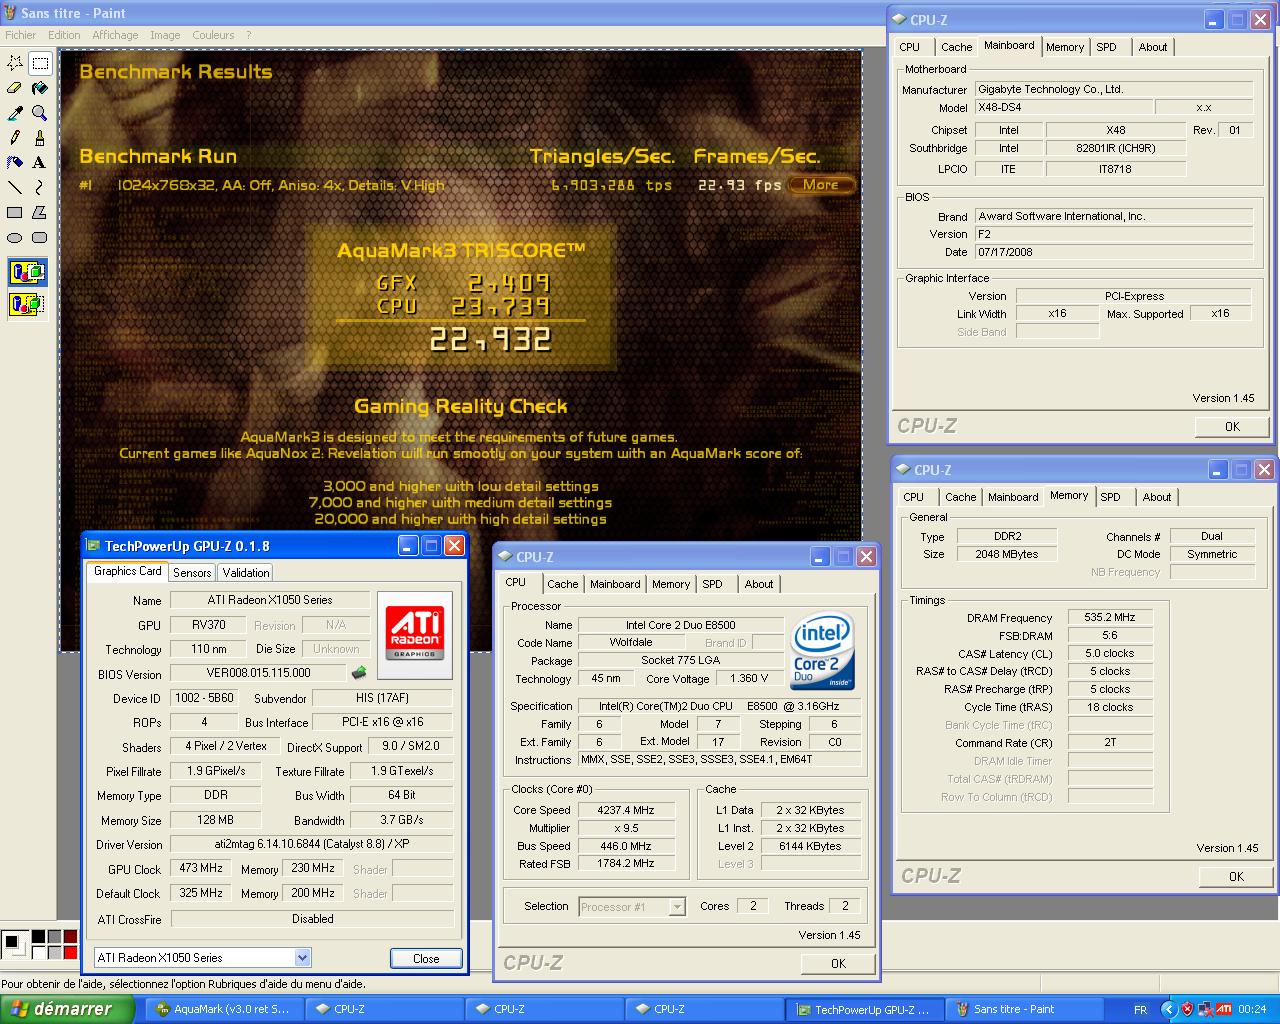Image resolution: width=1280 pixels, height=1024 pixels.
Task: Select the rectangular Select tool in Paint
Action: 40,63
